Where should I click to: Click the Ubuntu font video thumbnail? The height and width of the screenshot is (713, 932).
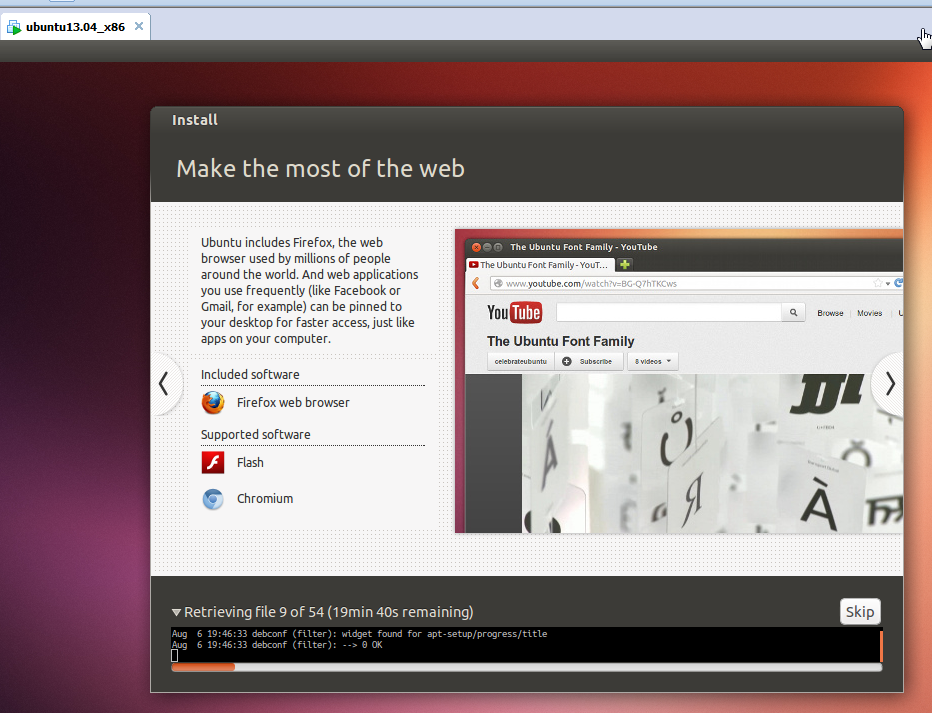pyautogui.click(x=712, y=453)
